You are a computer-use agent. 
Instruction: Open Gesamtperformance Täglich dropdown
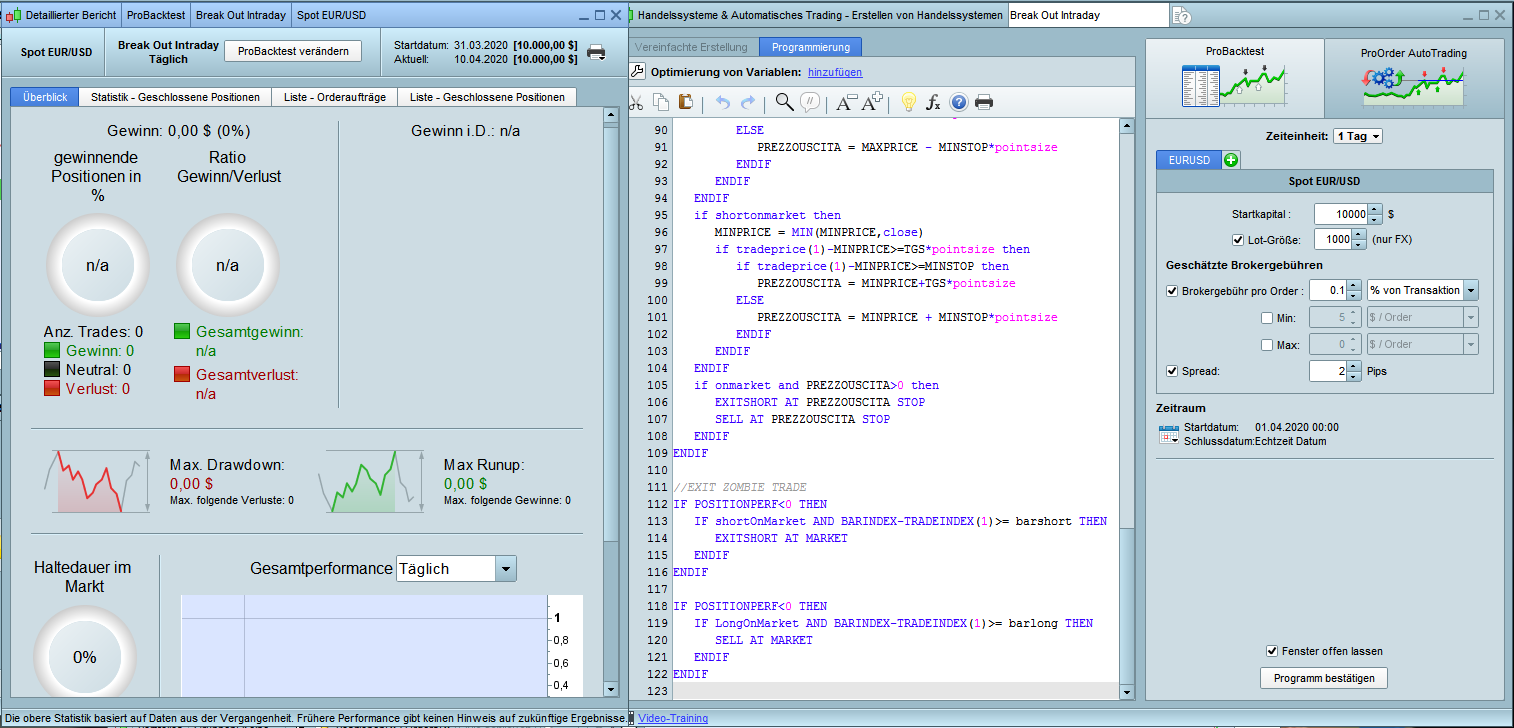(505, 569)
